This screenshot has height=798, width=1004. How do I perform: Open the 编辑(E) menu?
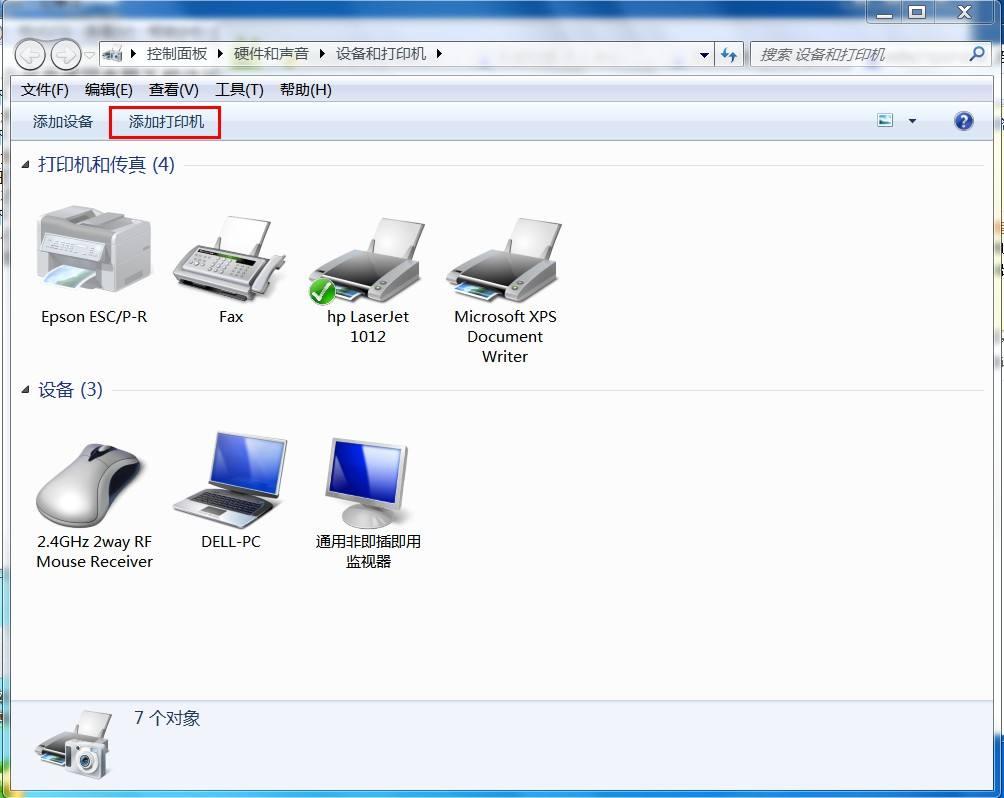point(109,90)
